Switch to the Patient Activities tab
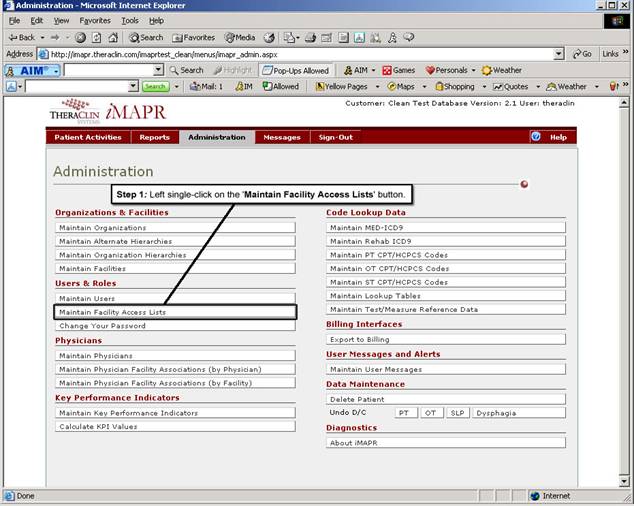This screenshot has height=506, width=634. point(88,138)
